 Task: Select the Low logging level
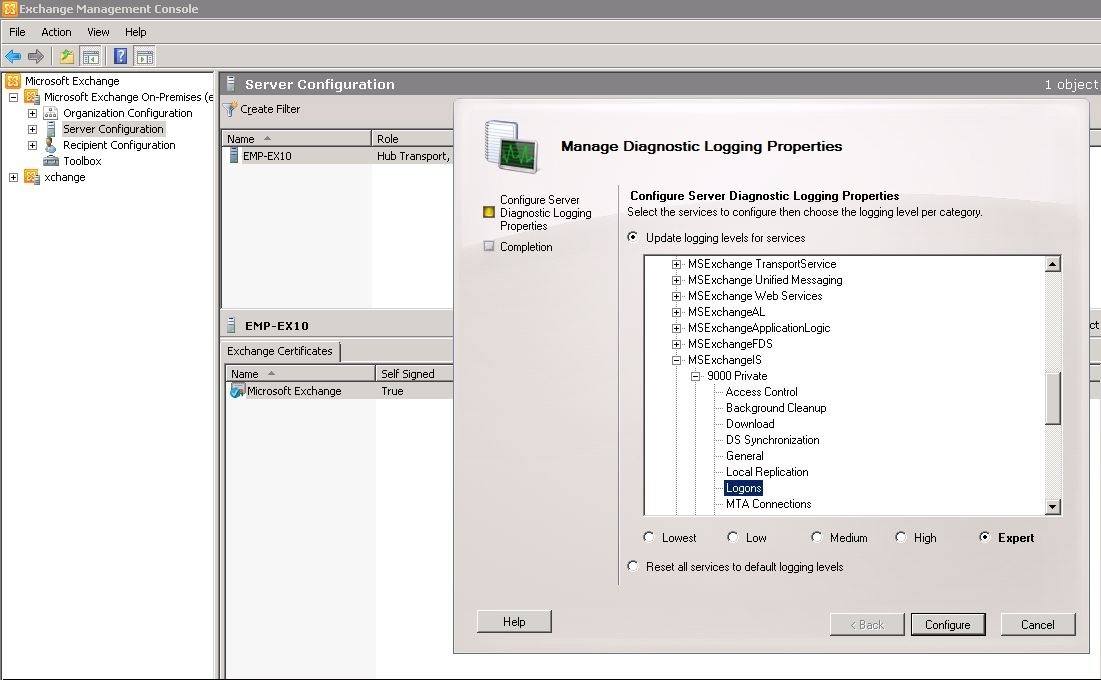[732, 537]
